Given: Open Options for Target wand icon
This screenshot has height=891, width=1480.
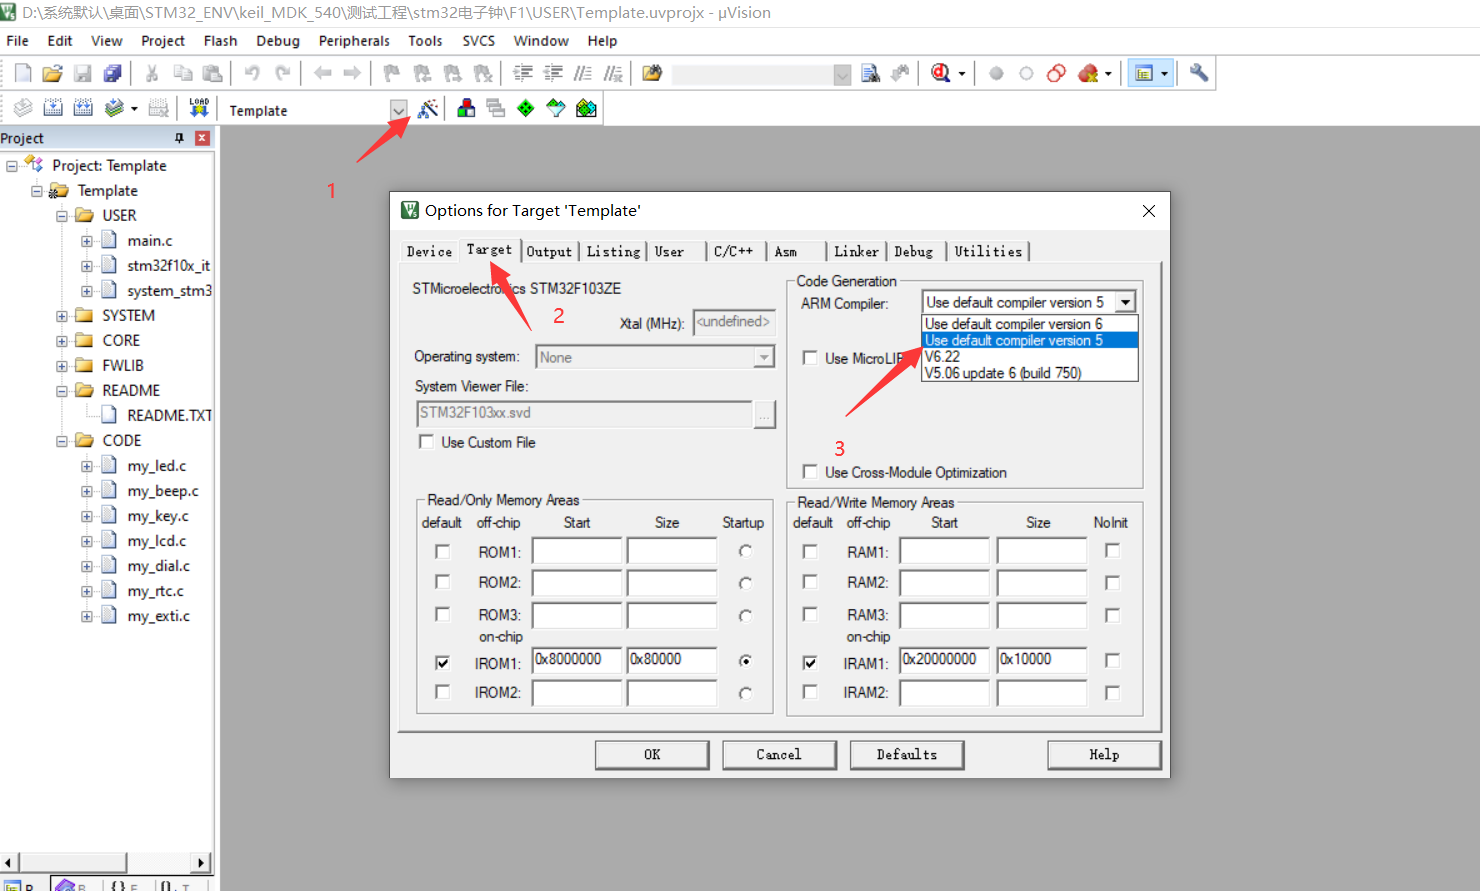Looking at the screenshot, I should [x=428, y=108].
